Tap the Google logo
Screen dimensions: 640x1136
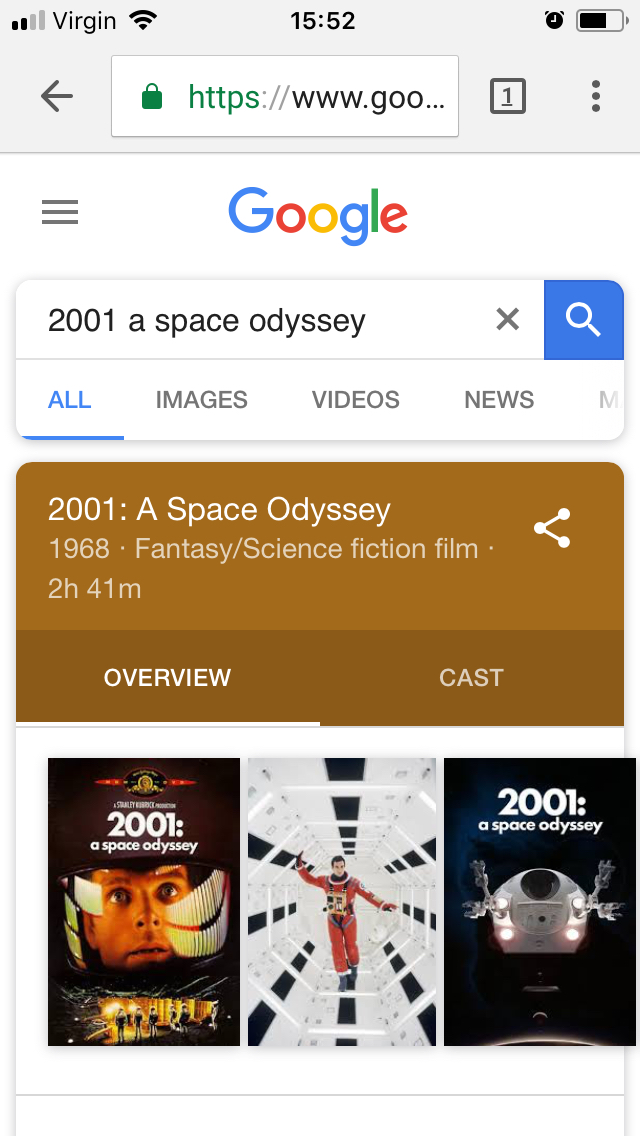tap(318, 215)
